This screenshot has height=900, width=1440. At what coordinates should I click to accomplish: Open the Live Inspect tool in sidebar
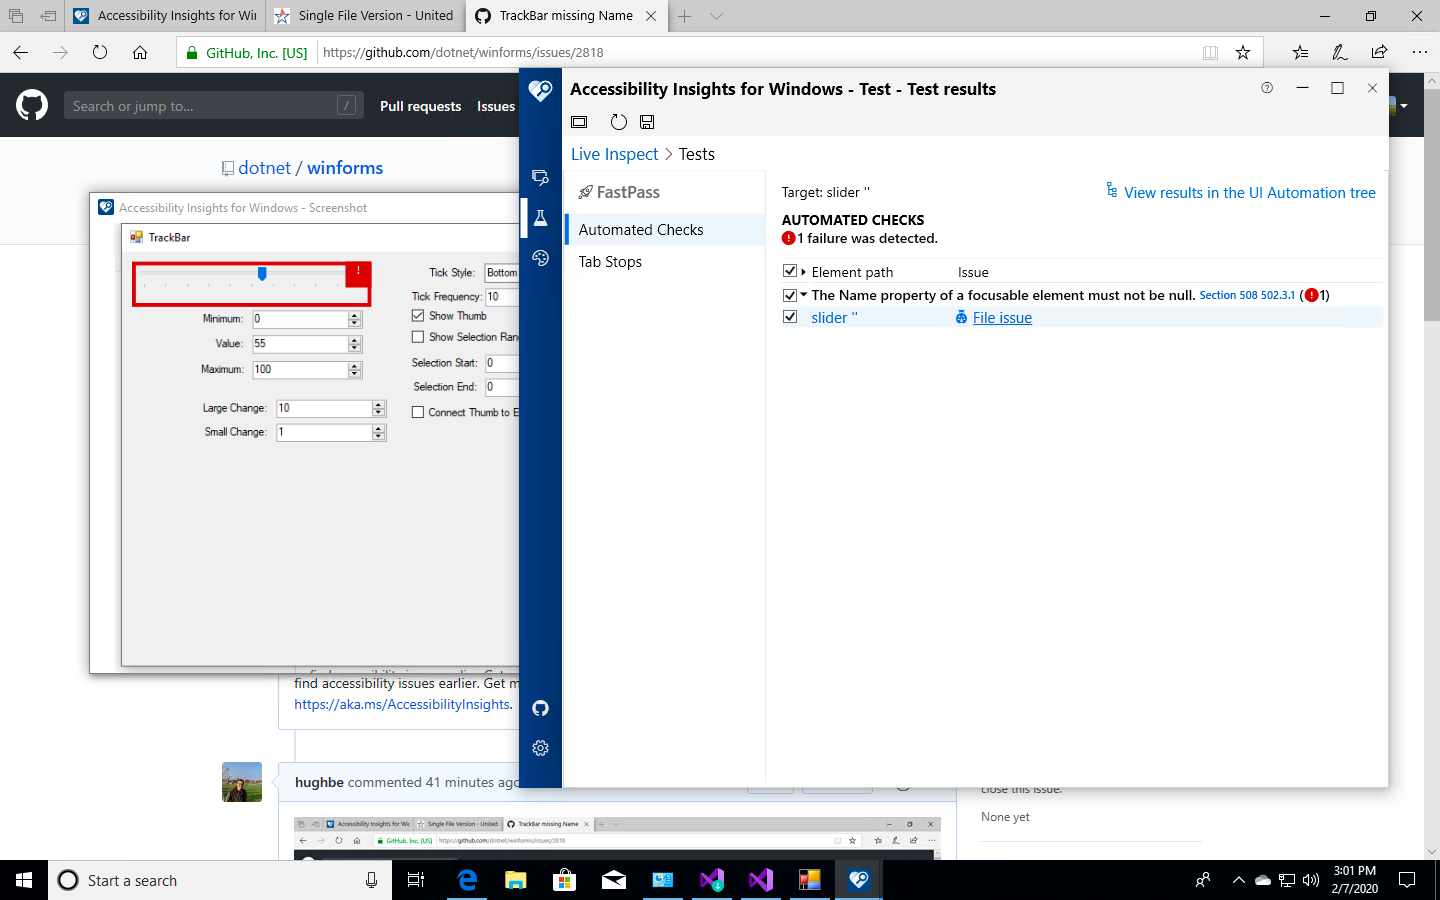pyautogui.click(x=540, y=177)
